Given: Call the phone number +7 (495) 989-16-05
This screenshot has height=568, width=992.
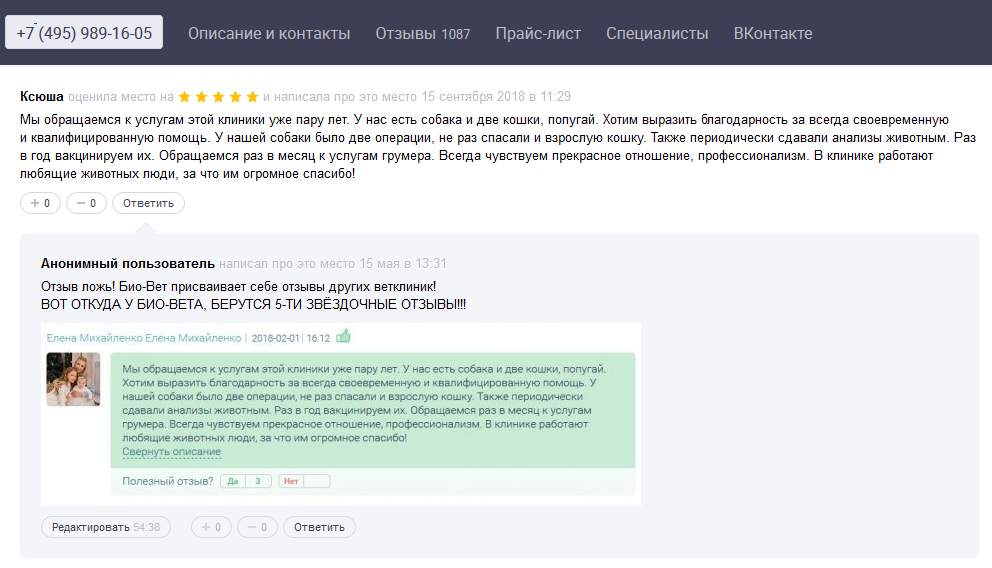Looking at the screenshot, I should pos(84,33).
